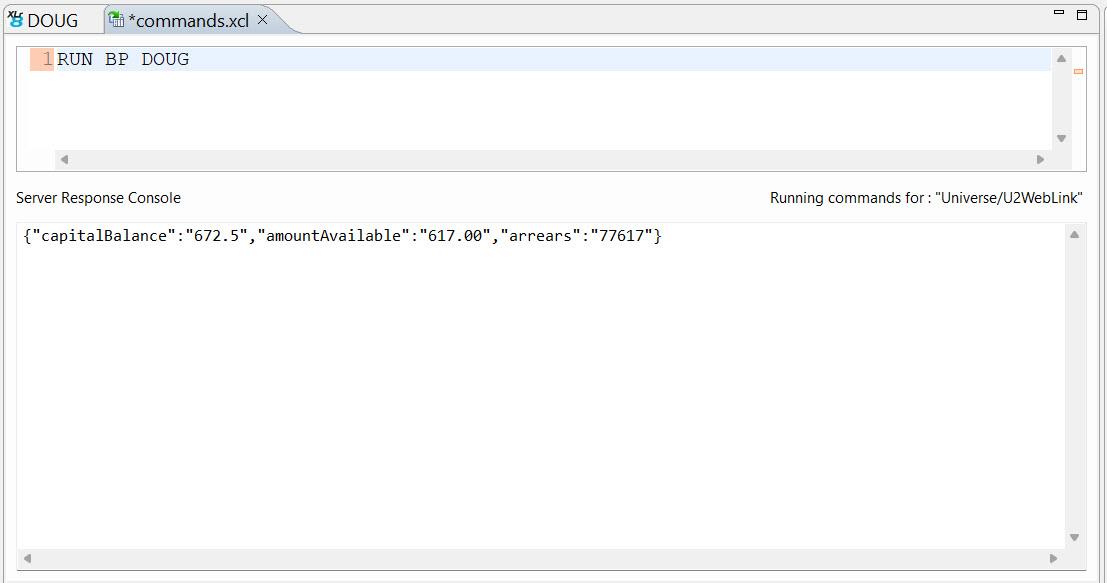
Task: Click left arrow of editor horizontal scrollbar
Action: (x=64, y=159)
